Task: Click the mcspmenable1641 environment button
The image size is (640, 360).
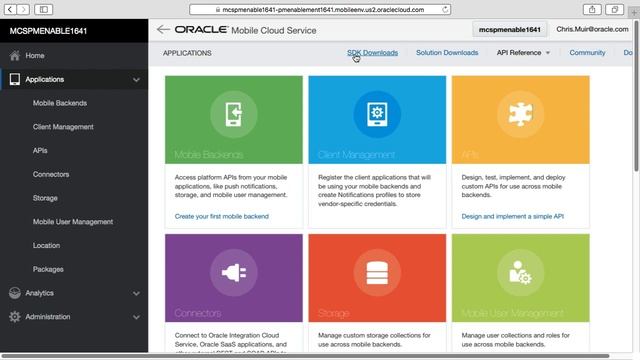Action: tap(509, 29)
